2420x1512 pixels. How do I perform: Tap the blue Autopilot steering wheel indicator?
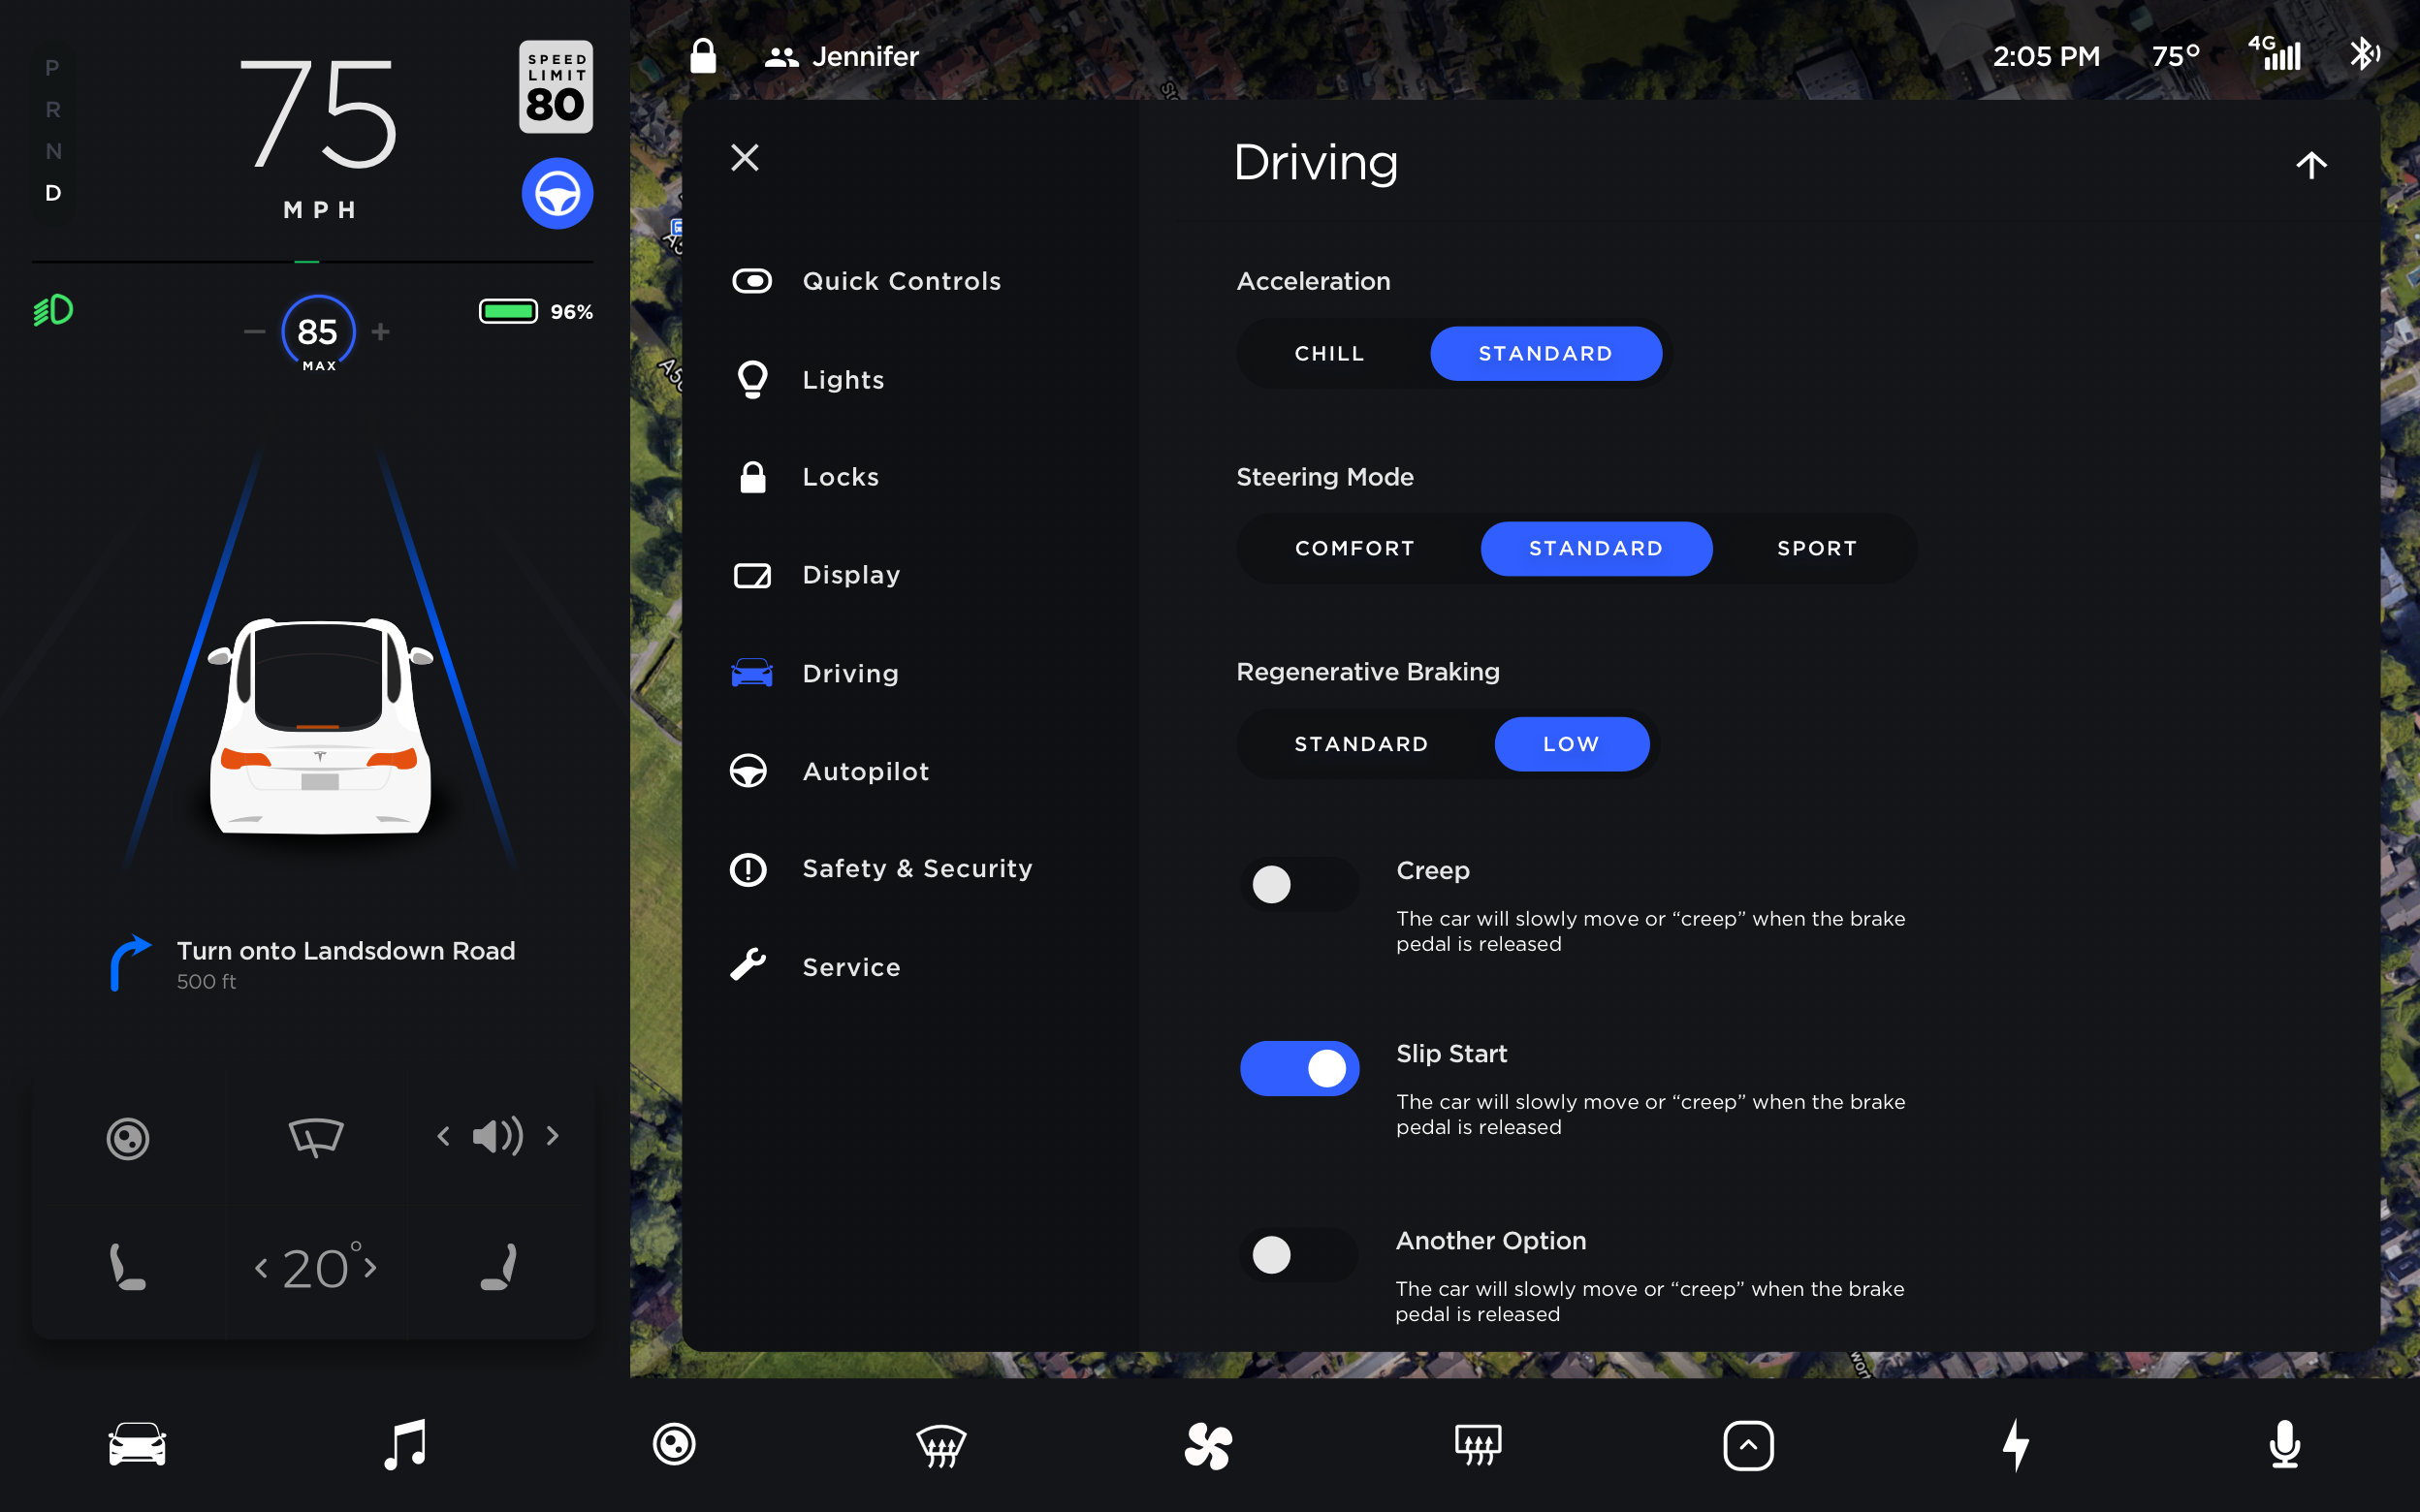click(x=557, y=194)
